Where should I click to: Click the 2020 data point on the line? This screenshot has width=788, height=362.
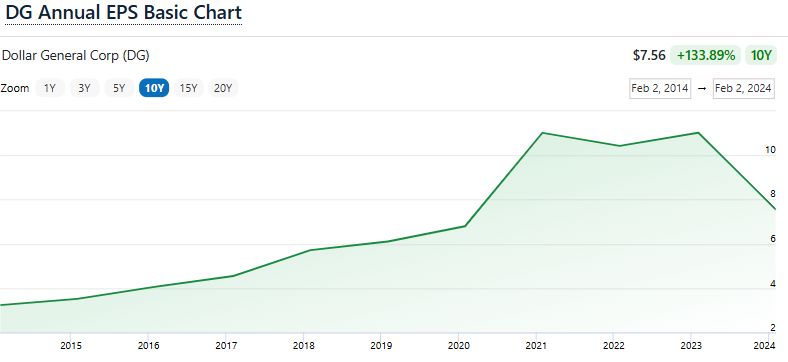point(465,226)
